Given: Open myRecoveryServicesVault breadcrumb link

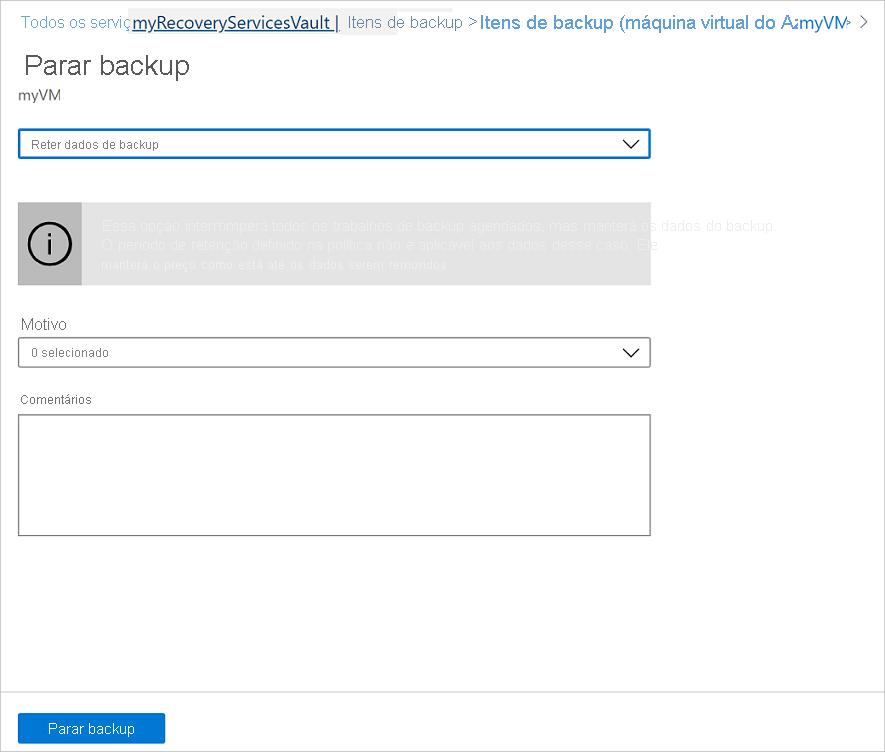Looking at the screenshot, I should (235, 23).
